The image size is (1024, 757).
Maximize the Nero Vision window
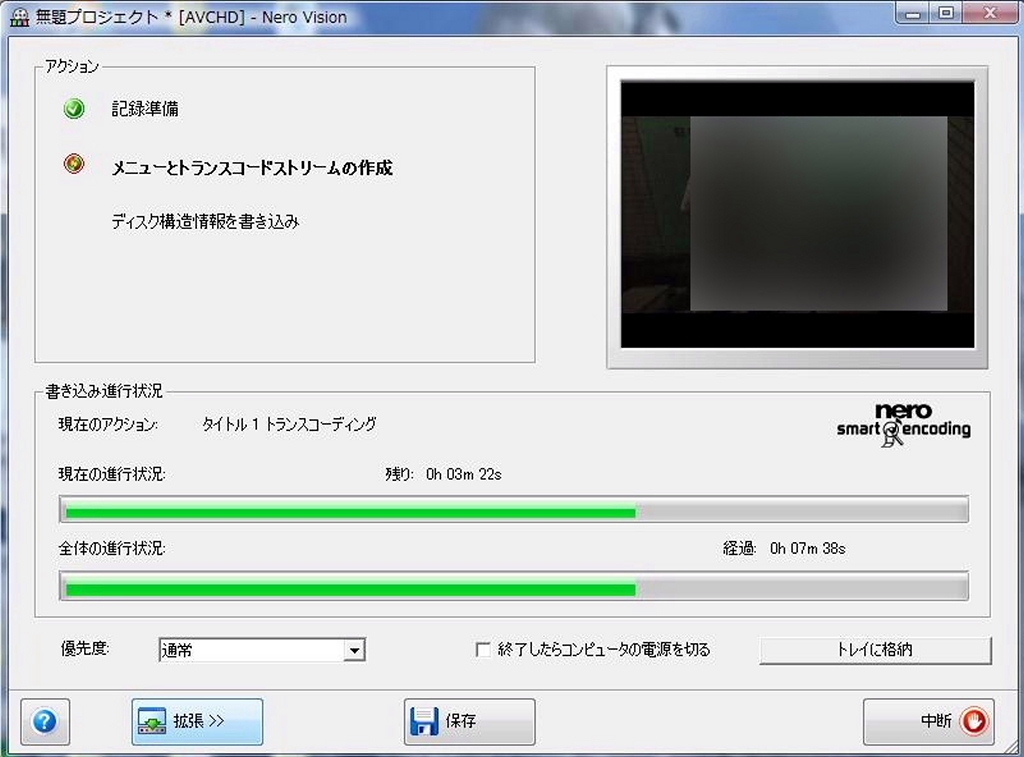pos(946,14)
